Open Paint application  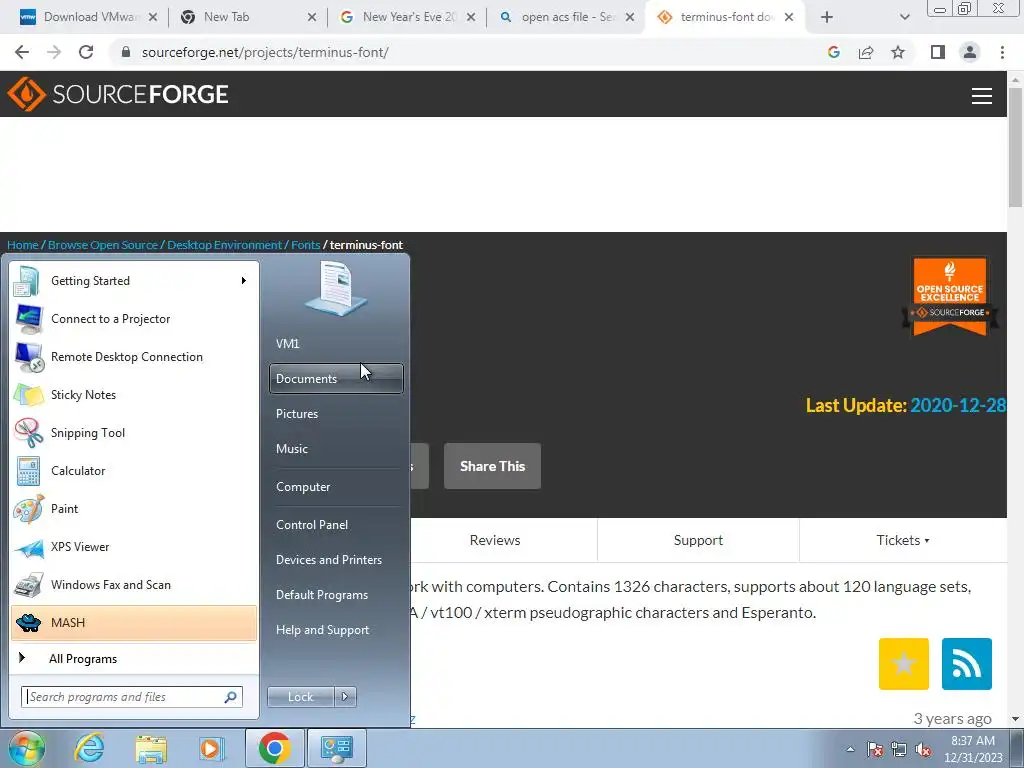tap(134, 509)
